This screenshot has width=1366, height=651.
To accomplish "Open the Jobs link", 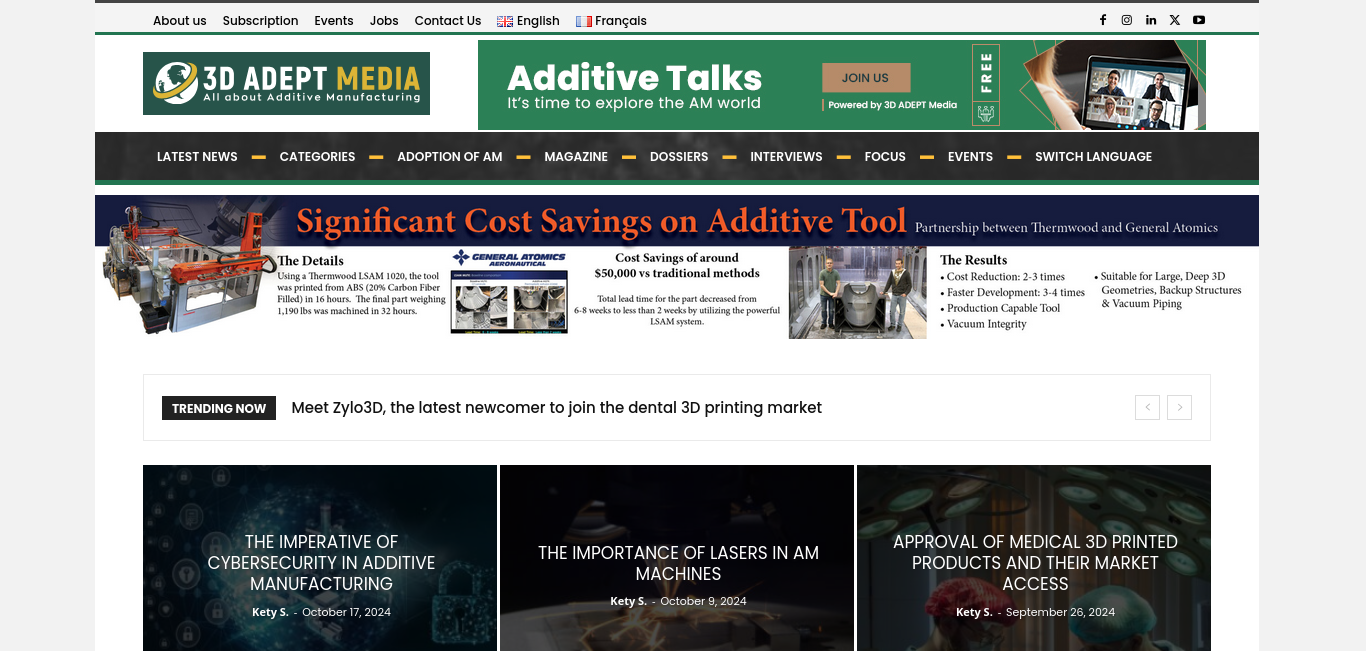I will (384, 21).
